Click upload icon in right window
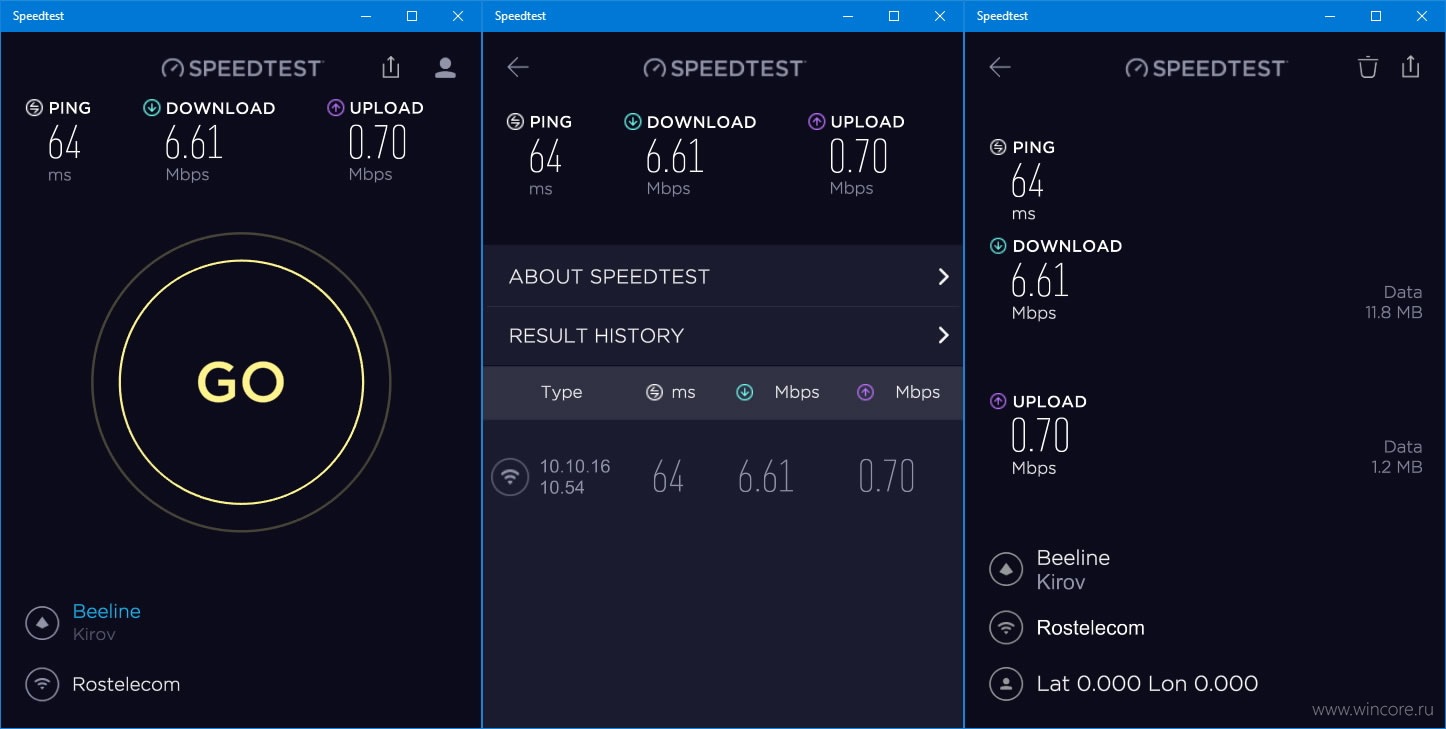1446x729 pixels. 998,401
